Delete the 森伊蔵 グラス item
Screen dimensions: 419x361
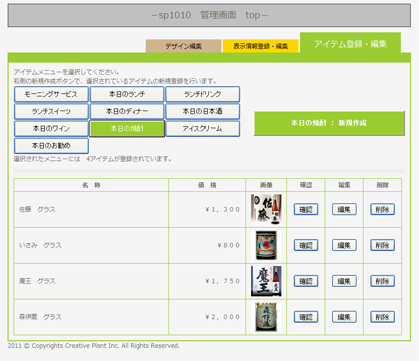(x=382, y=317)
